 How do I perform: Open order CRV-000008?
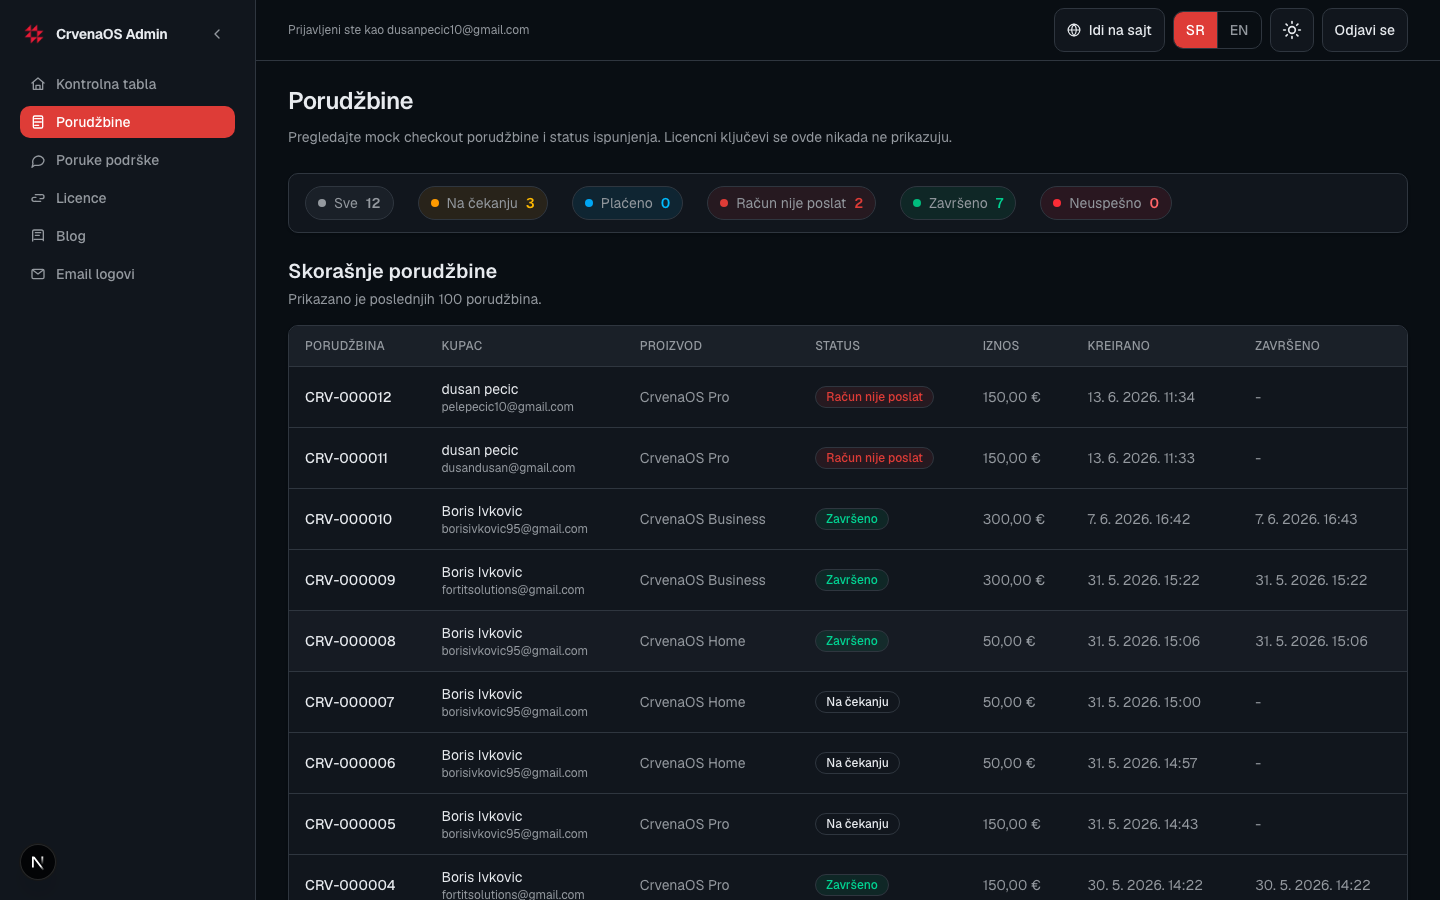pos(350,641)
